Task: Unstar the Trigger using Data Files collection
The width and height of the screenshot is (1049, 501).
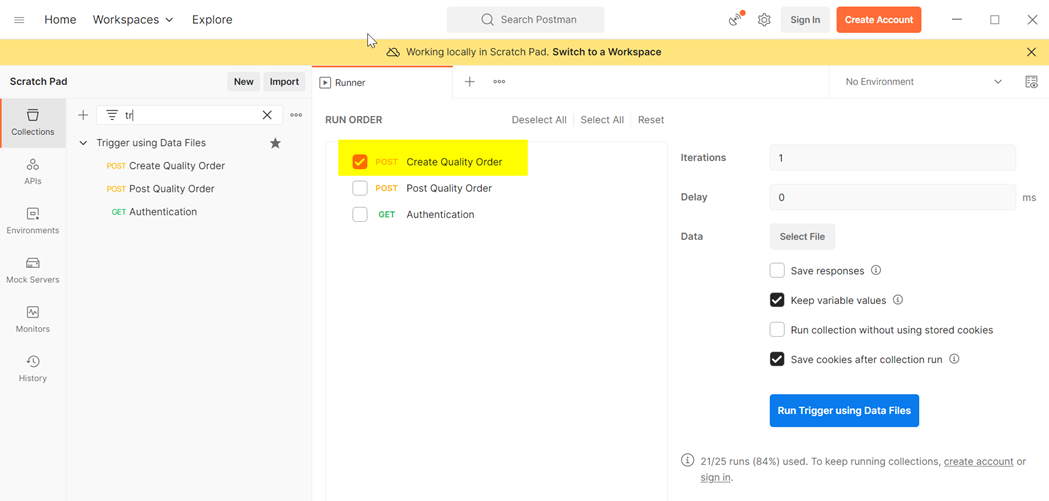Action: [x=275, y=143]
